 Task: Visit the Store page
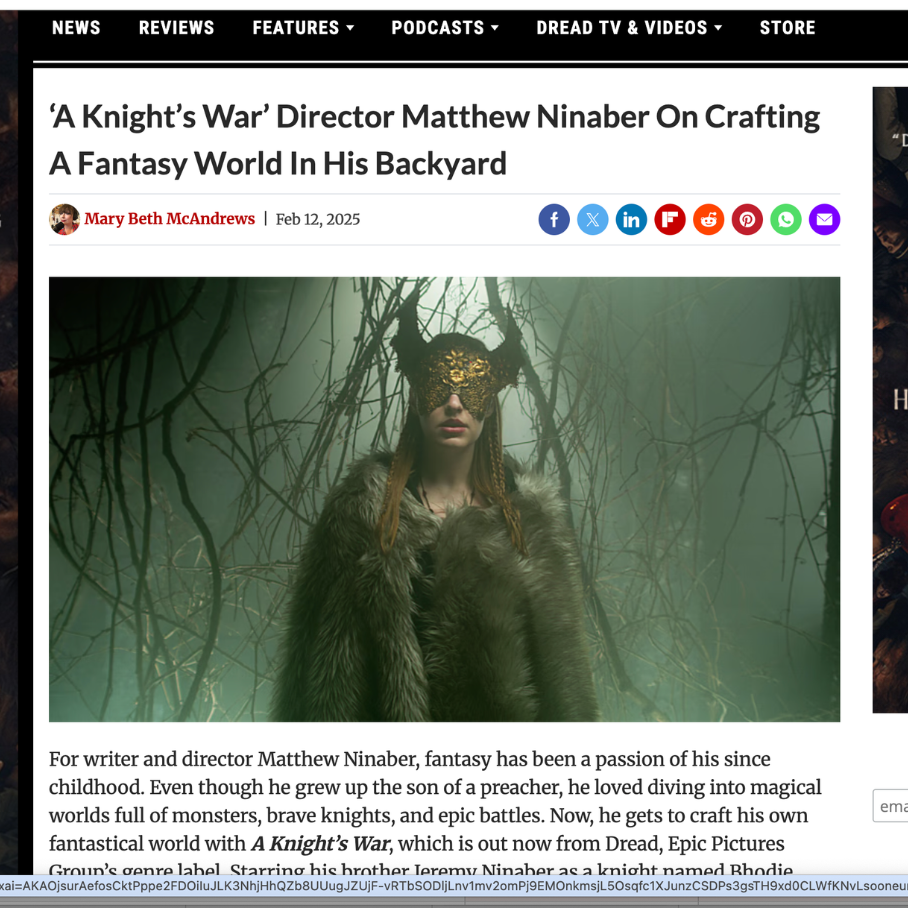787,28
